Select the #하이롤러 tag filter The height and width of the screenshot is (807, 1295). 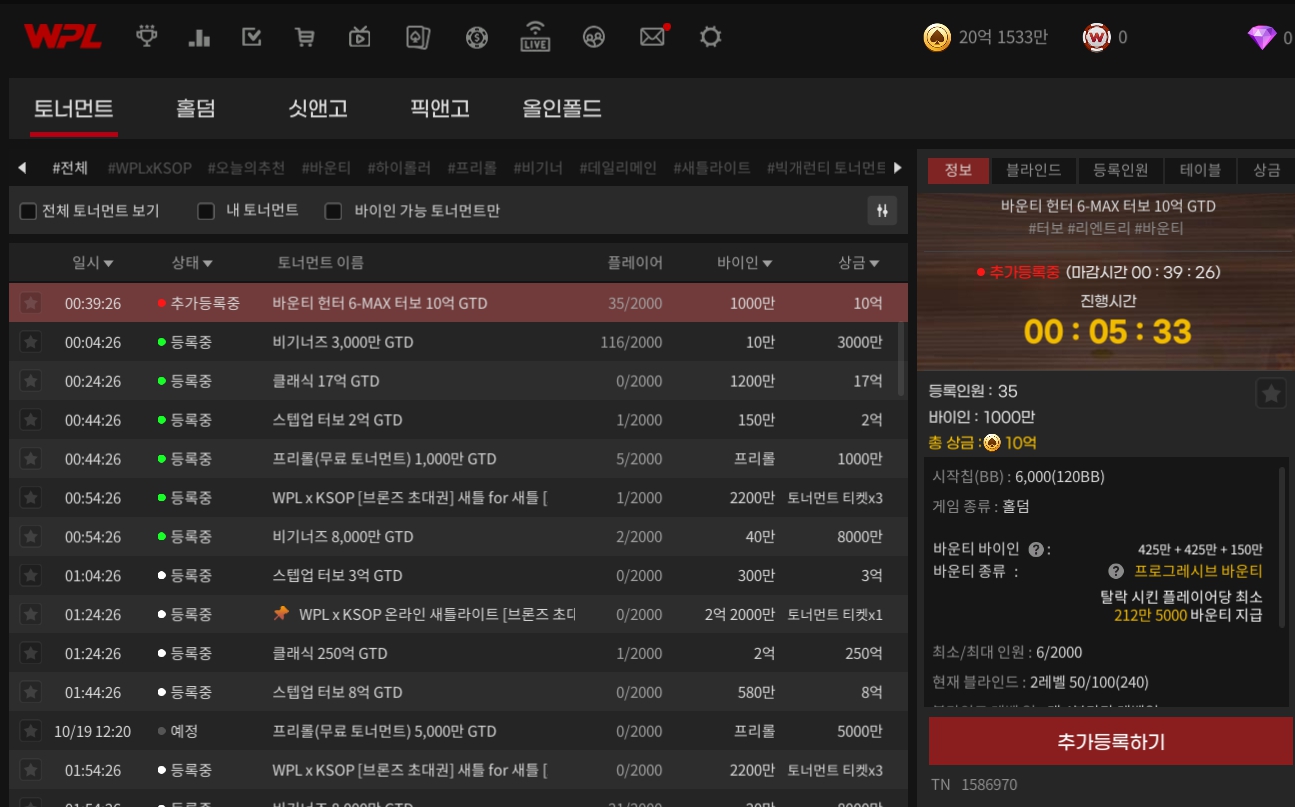(399, 167)
